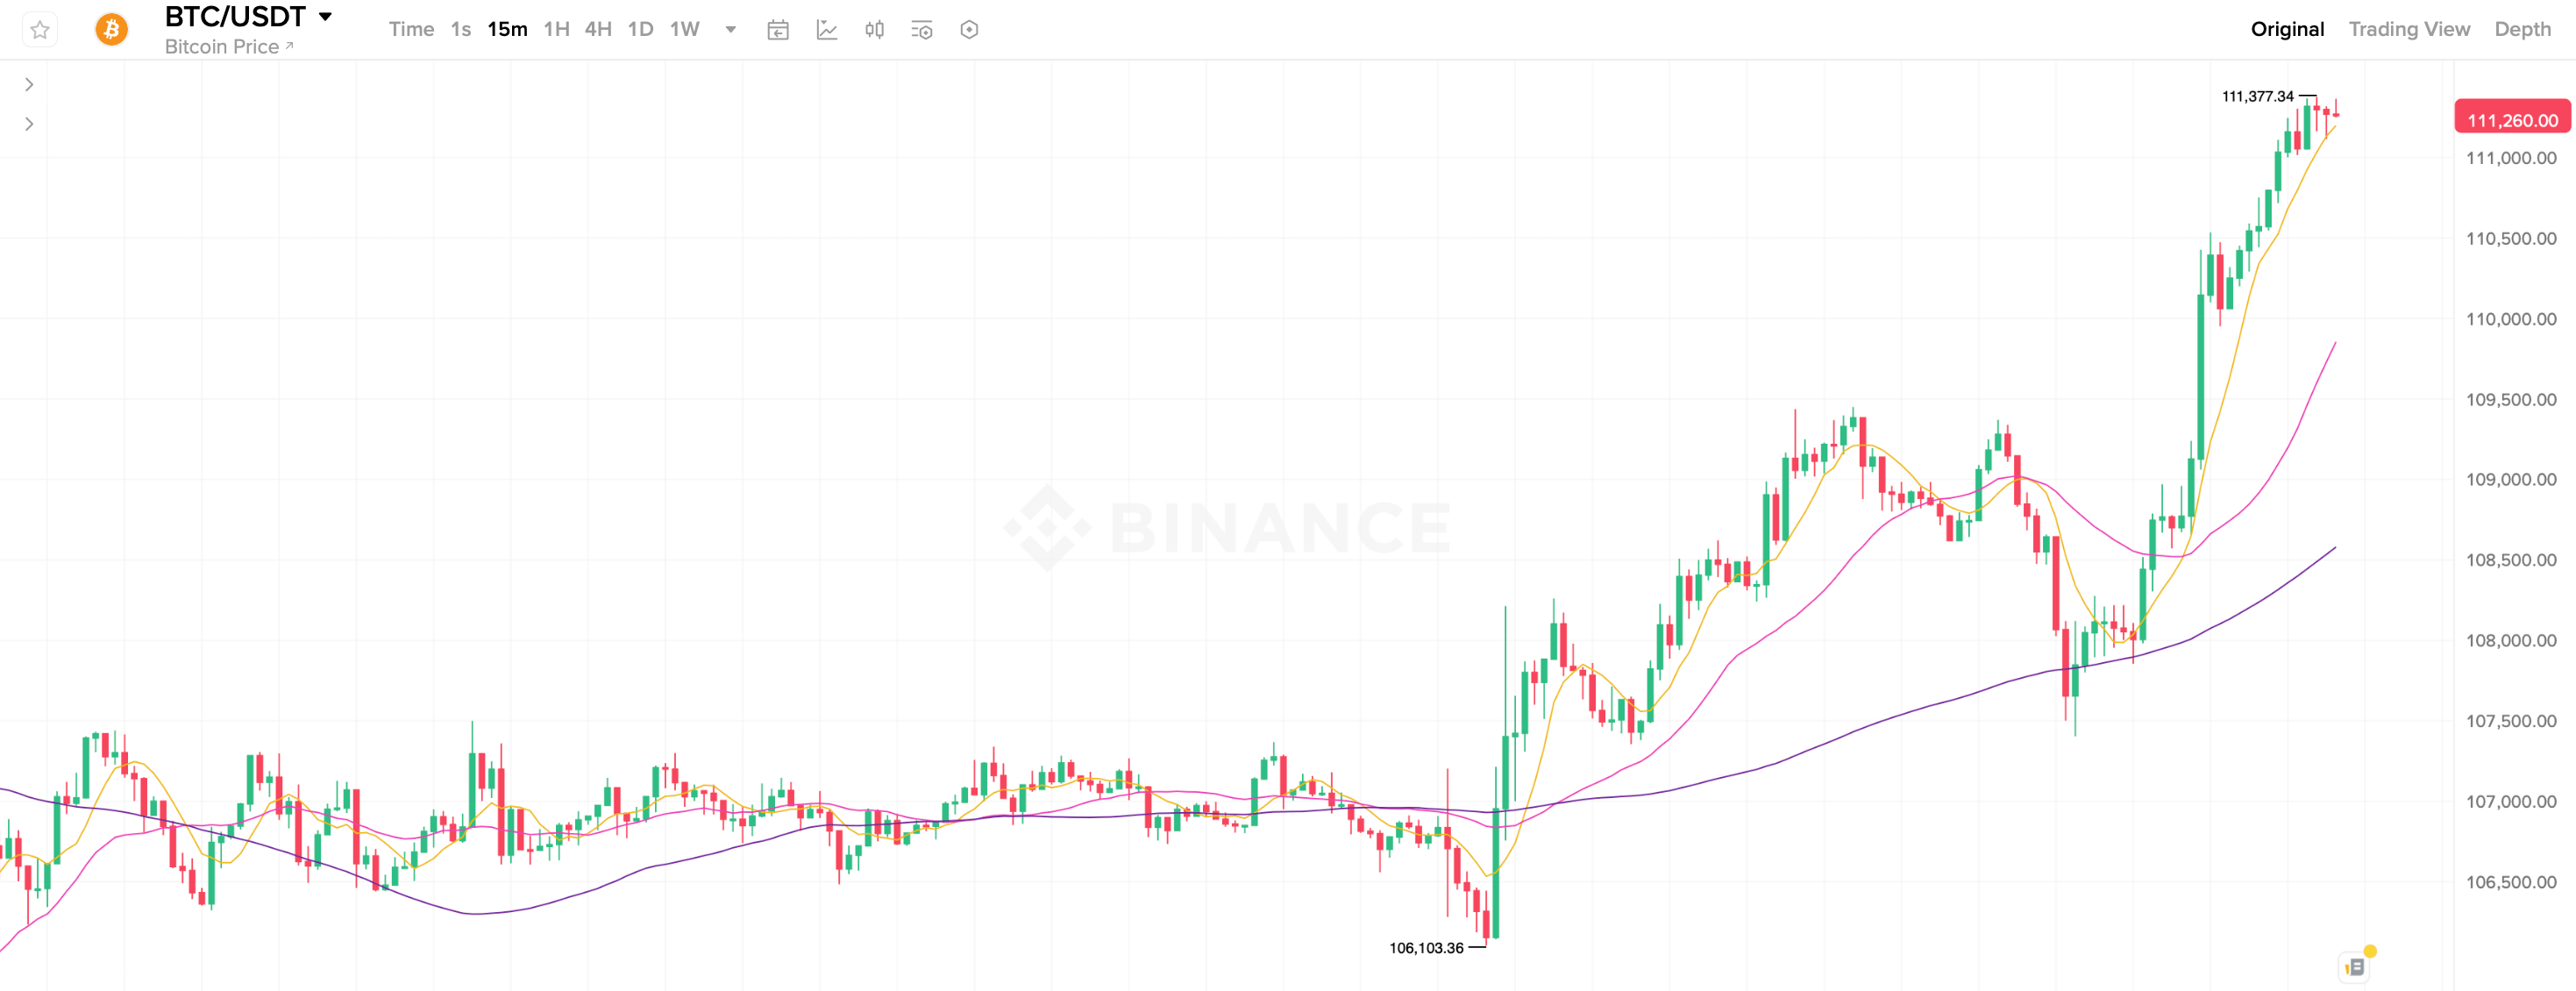Viewport: 2576px width, 991px height.
Task: Click the news note icon with yellow dot
Action: click(2356, 966)
